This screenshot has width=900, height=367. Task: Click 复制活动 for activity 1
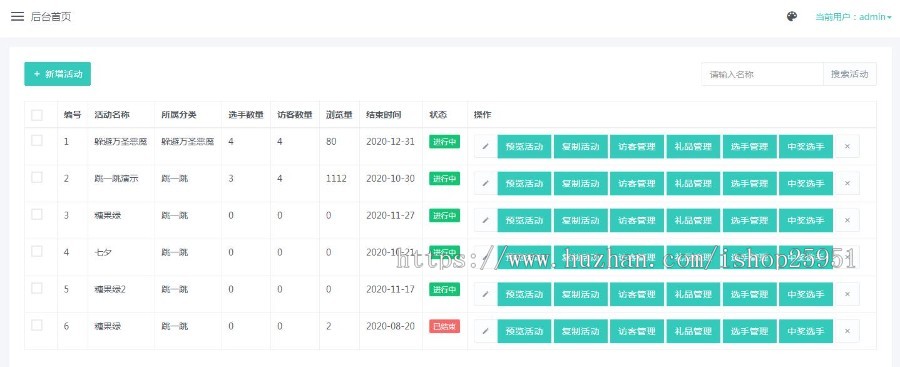[x=580, y=146]
